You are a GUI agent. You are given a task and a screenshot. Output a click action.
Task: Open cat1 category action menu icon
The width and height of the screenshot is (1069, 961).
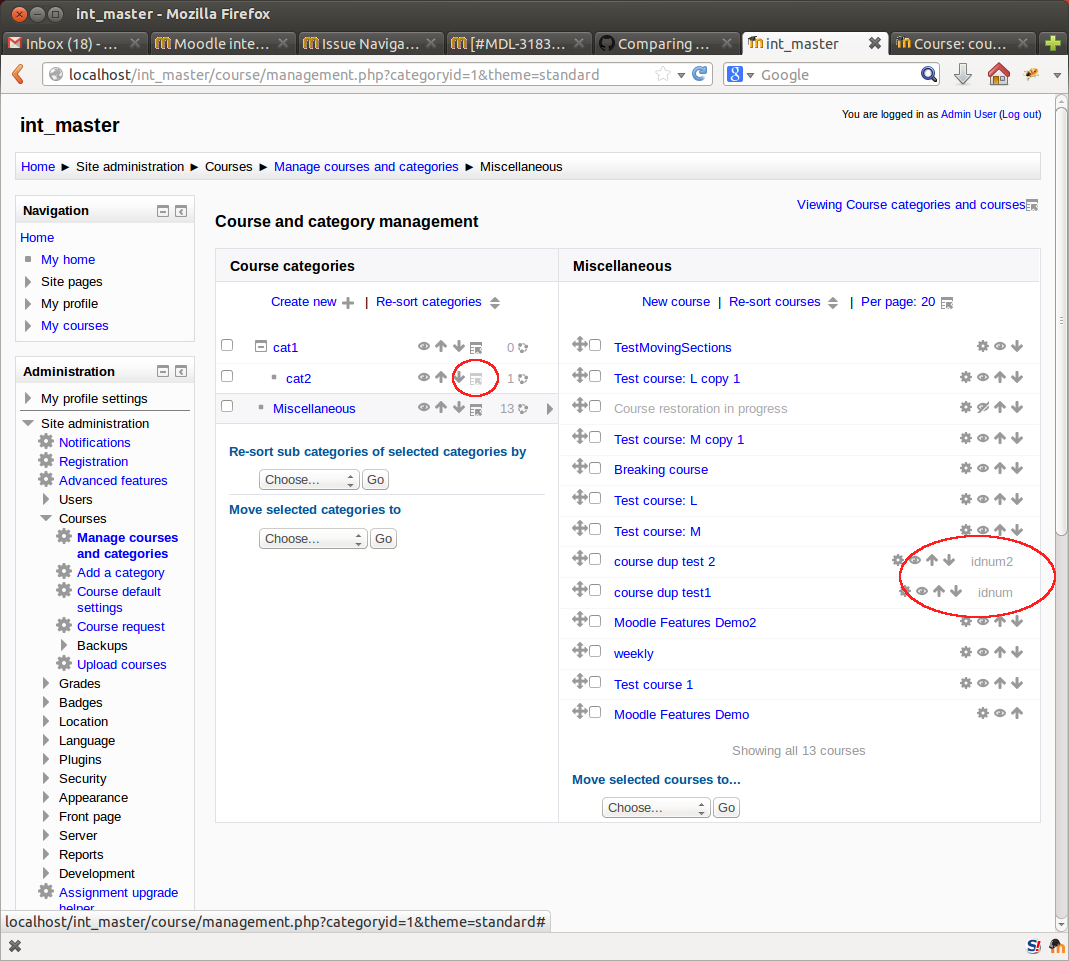pos(476,348)
